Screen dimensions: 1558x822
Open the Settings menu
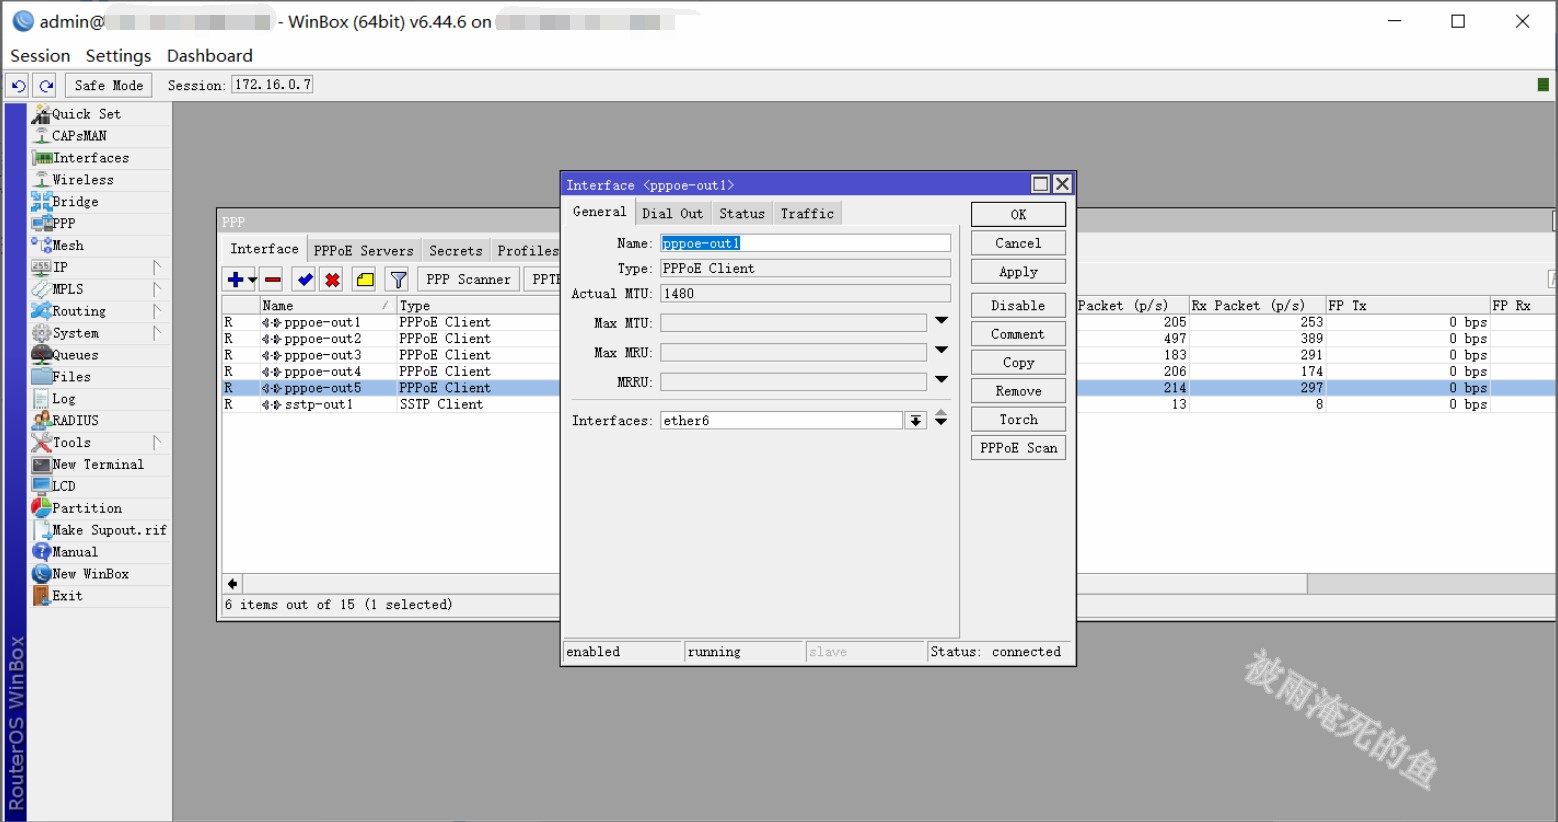pyautogui.click(x=118, y=56)
